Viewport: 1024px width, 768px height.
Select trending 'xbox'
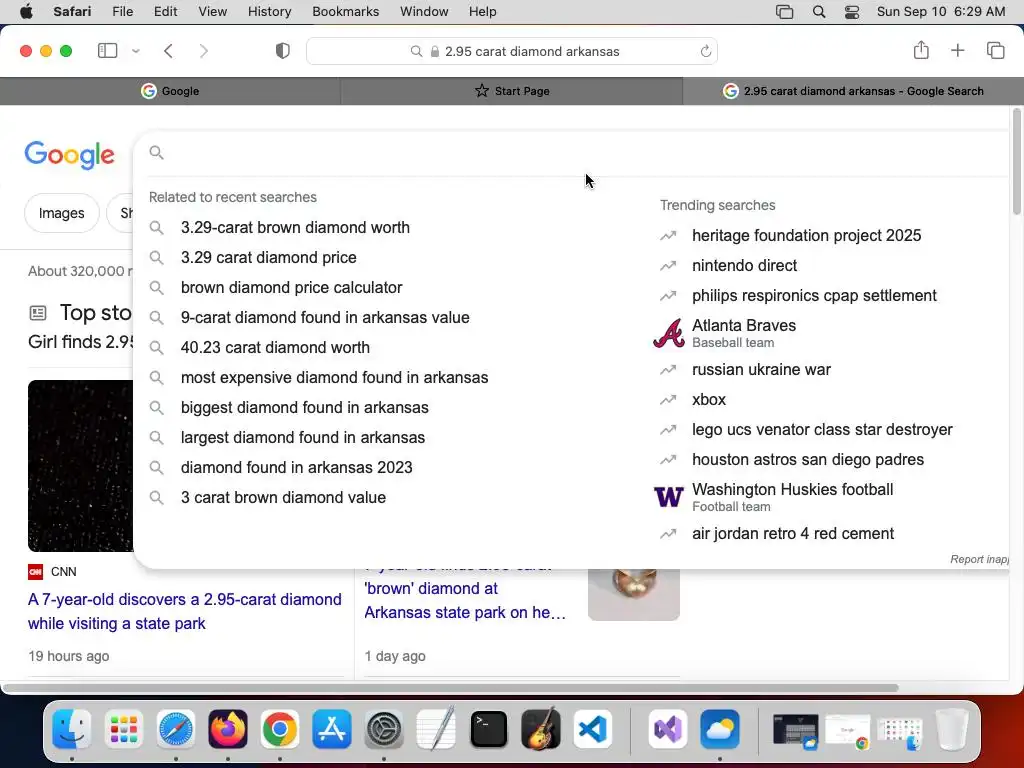709,400
